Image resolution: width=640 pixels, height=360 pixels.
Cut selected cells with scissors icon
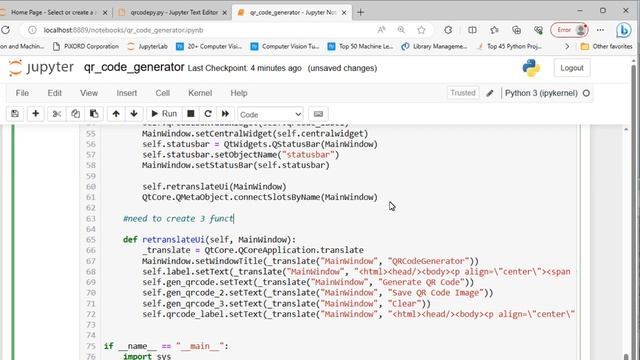pyautogui.click(x=57, y=114)
